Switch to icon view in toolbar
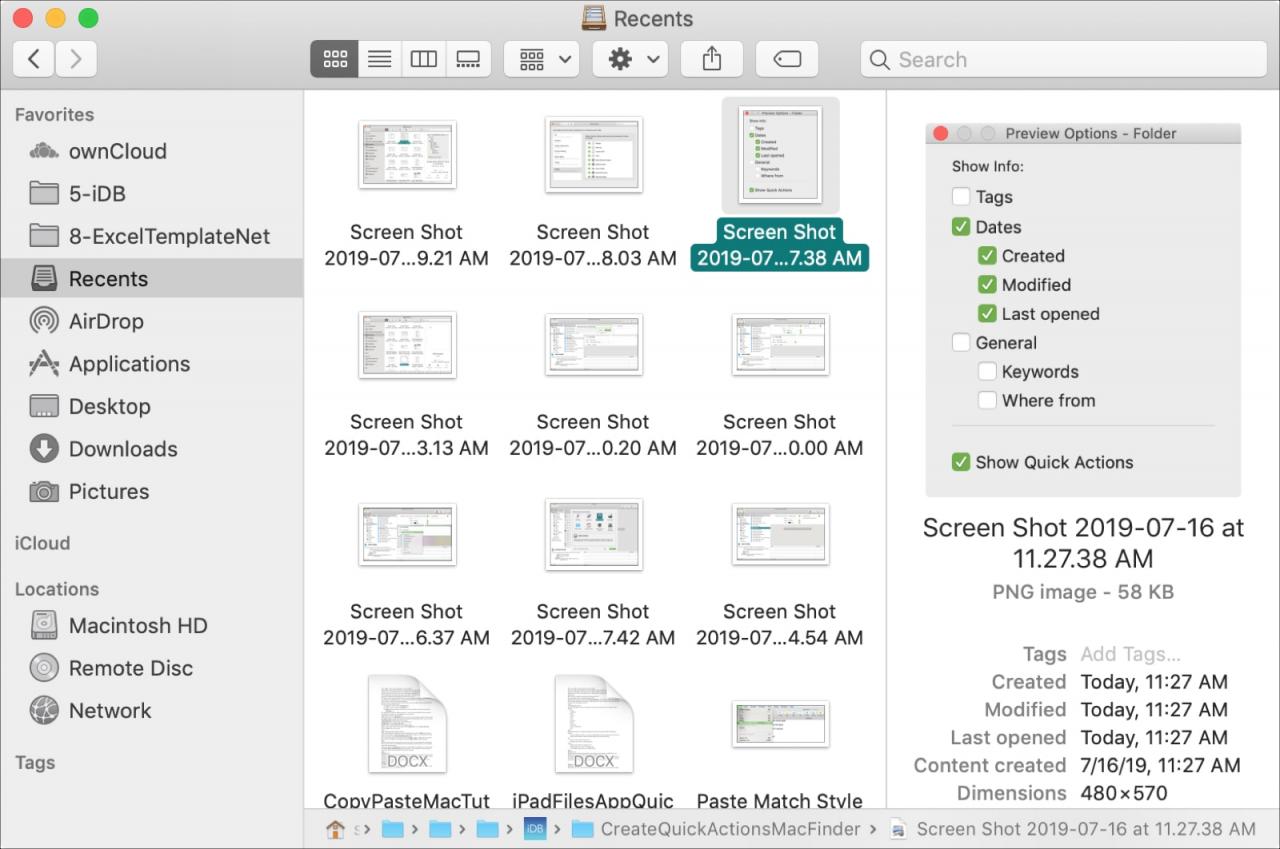This screenshot has height=849, width=1280. click(335, 59)
